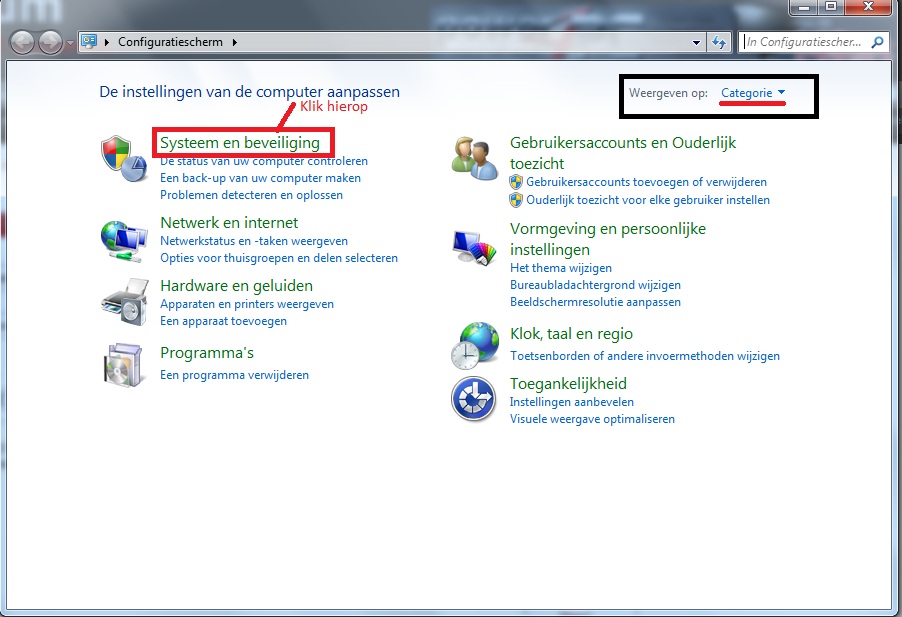Click Bureaubladachtergrond wijzigen
902x617 pixels.
[595, 285]
